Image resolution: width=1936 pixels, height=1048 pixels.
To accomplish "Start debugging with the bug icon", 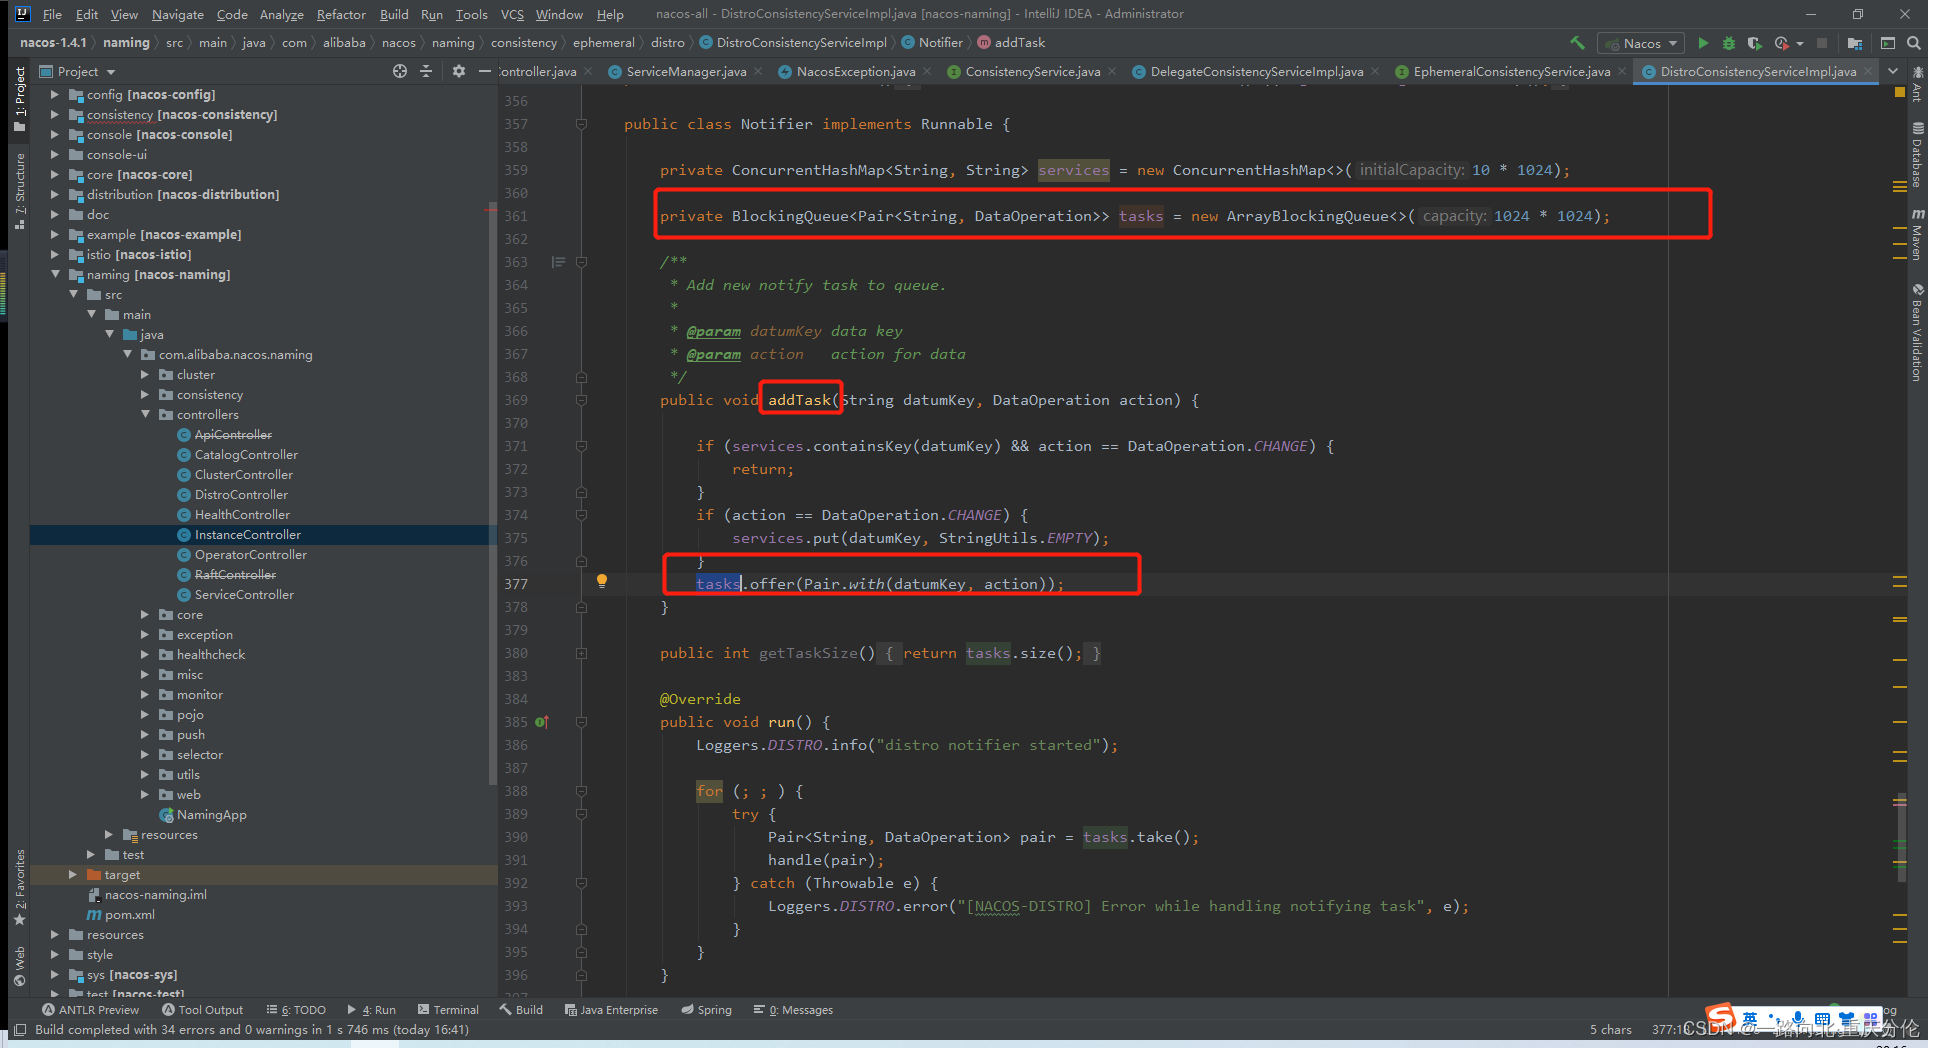I will (x=1728, y=43).
